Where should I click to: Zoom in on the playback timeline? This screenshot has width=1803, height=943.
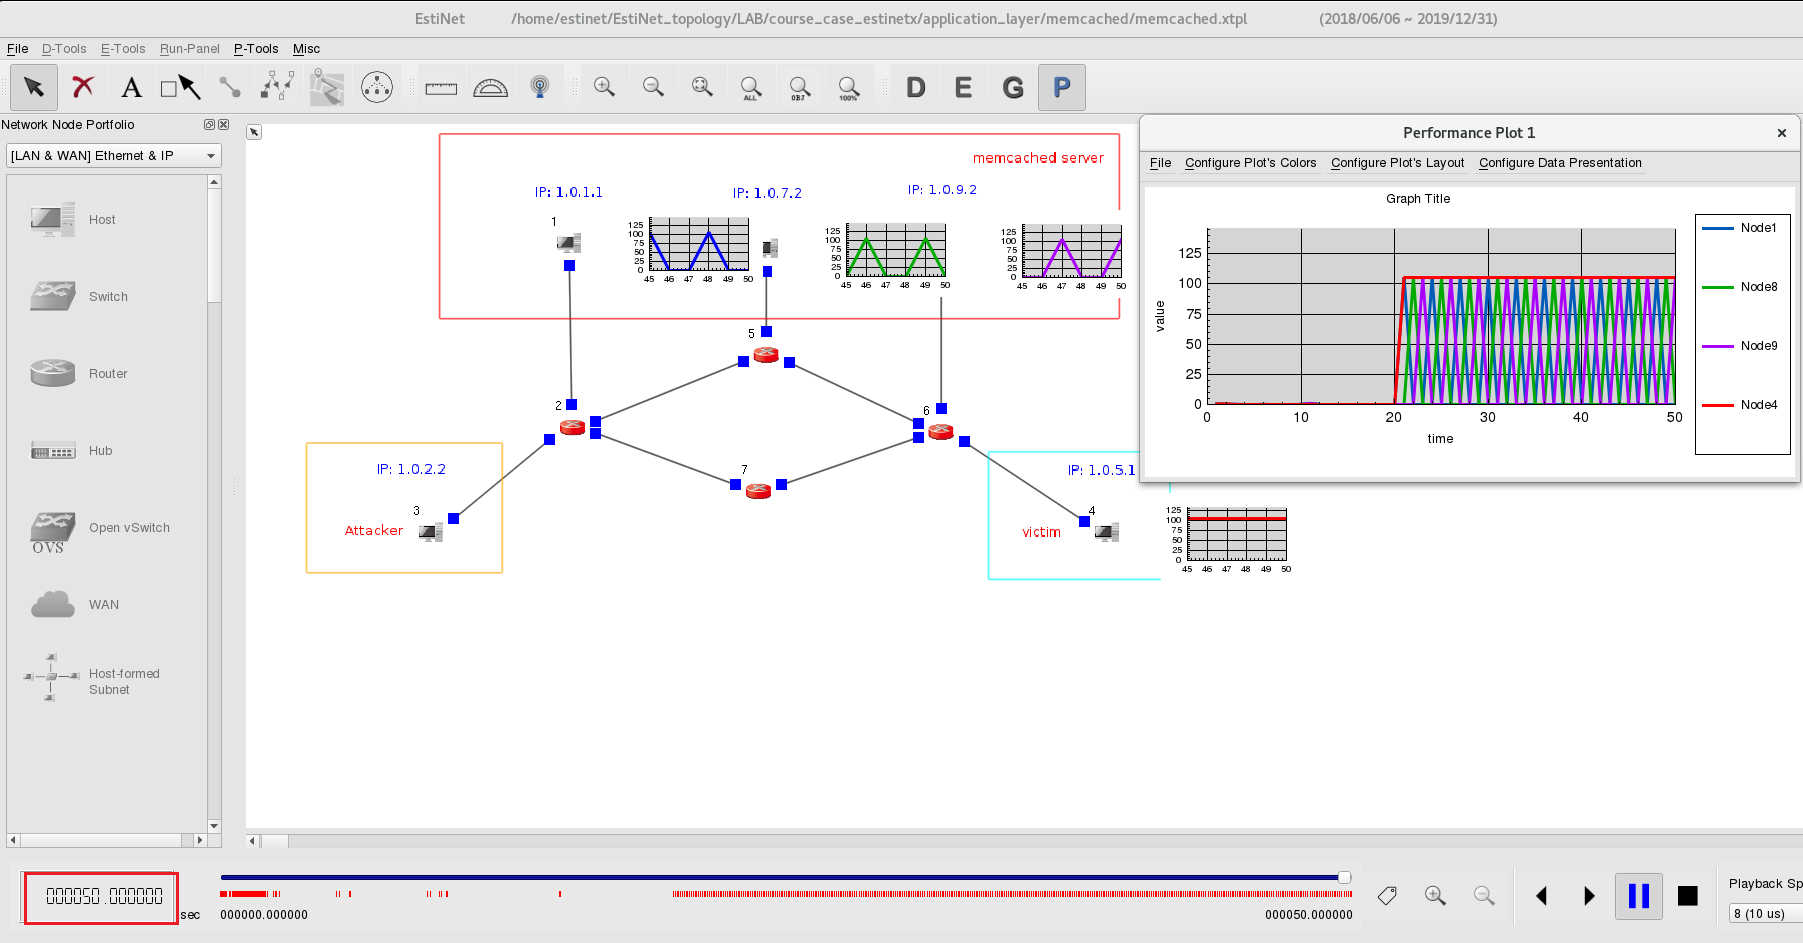(x=1435, y=896)
